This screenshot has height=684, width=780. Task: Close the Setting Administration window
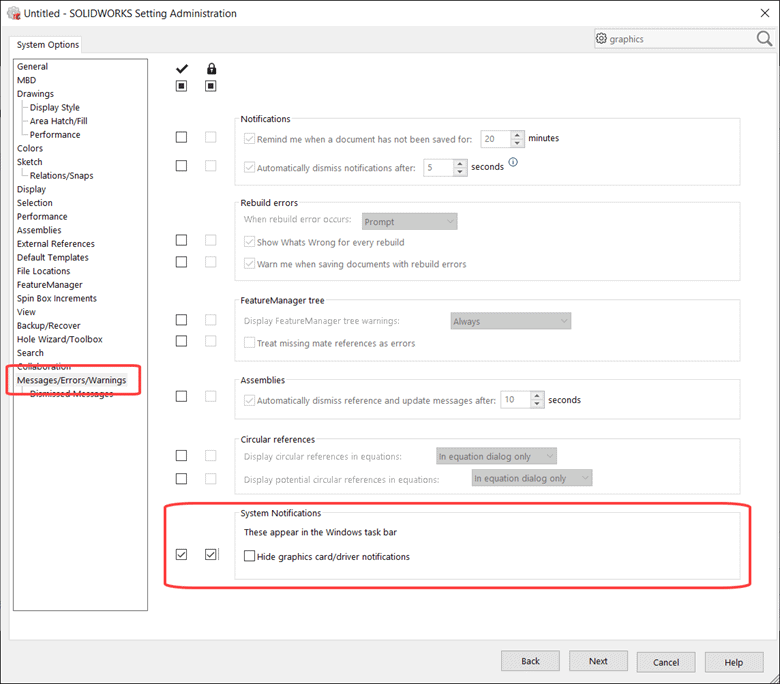click(765, 13)
